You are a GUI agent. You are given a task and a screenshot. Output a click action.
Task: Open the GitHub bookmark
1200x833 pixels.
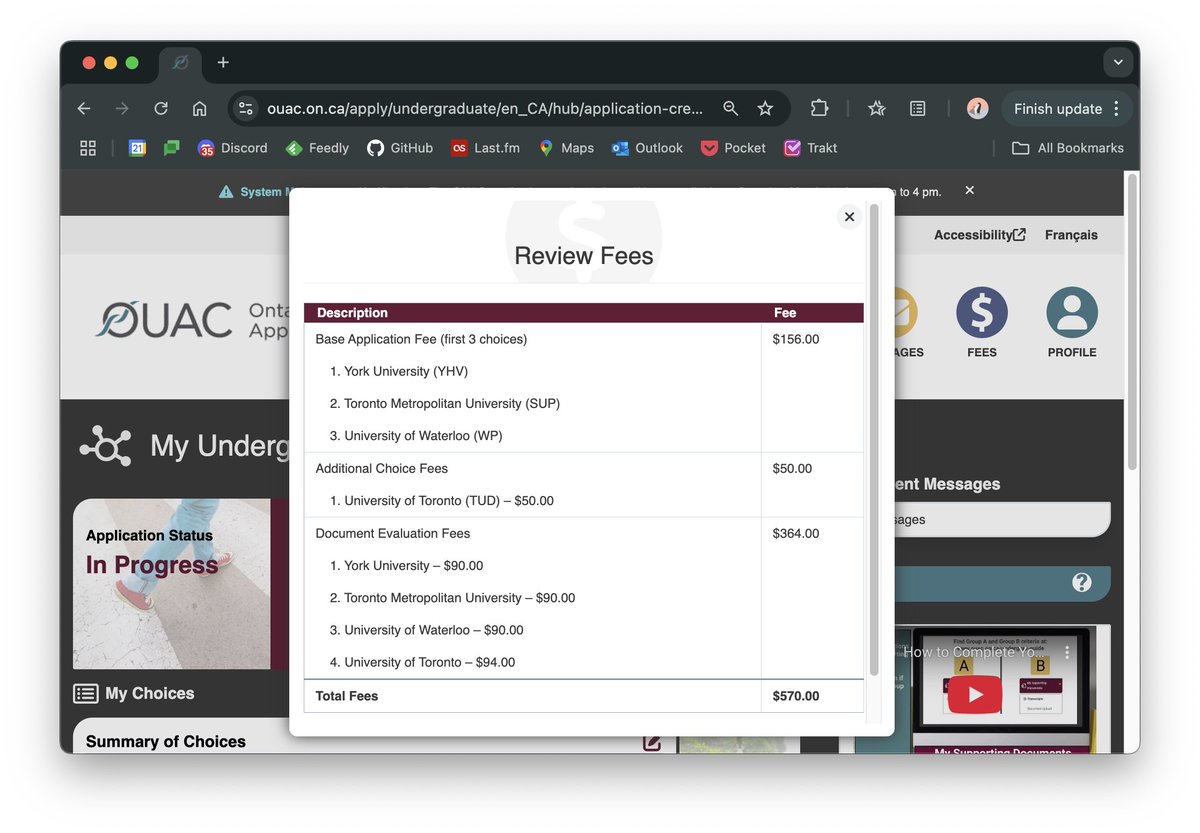[399, 148]
